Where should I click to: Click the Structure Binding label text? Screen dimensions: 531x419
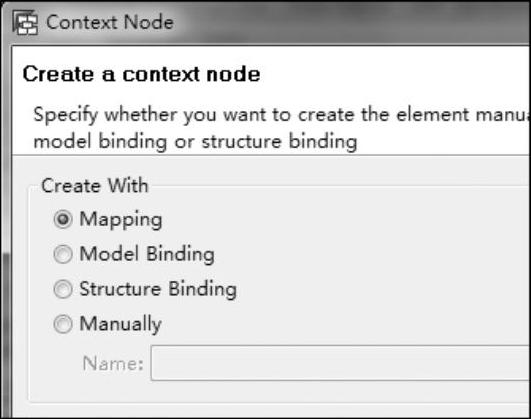[158, 289]
